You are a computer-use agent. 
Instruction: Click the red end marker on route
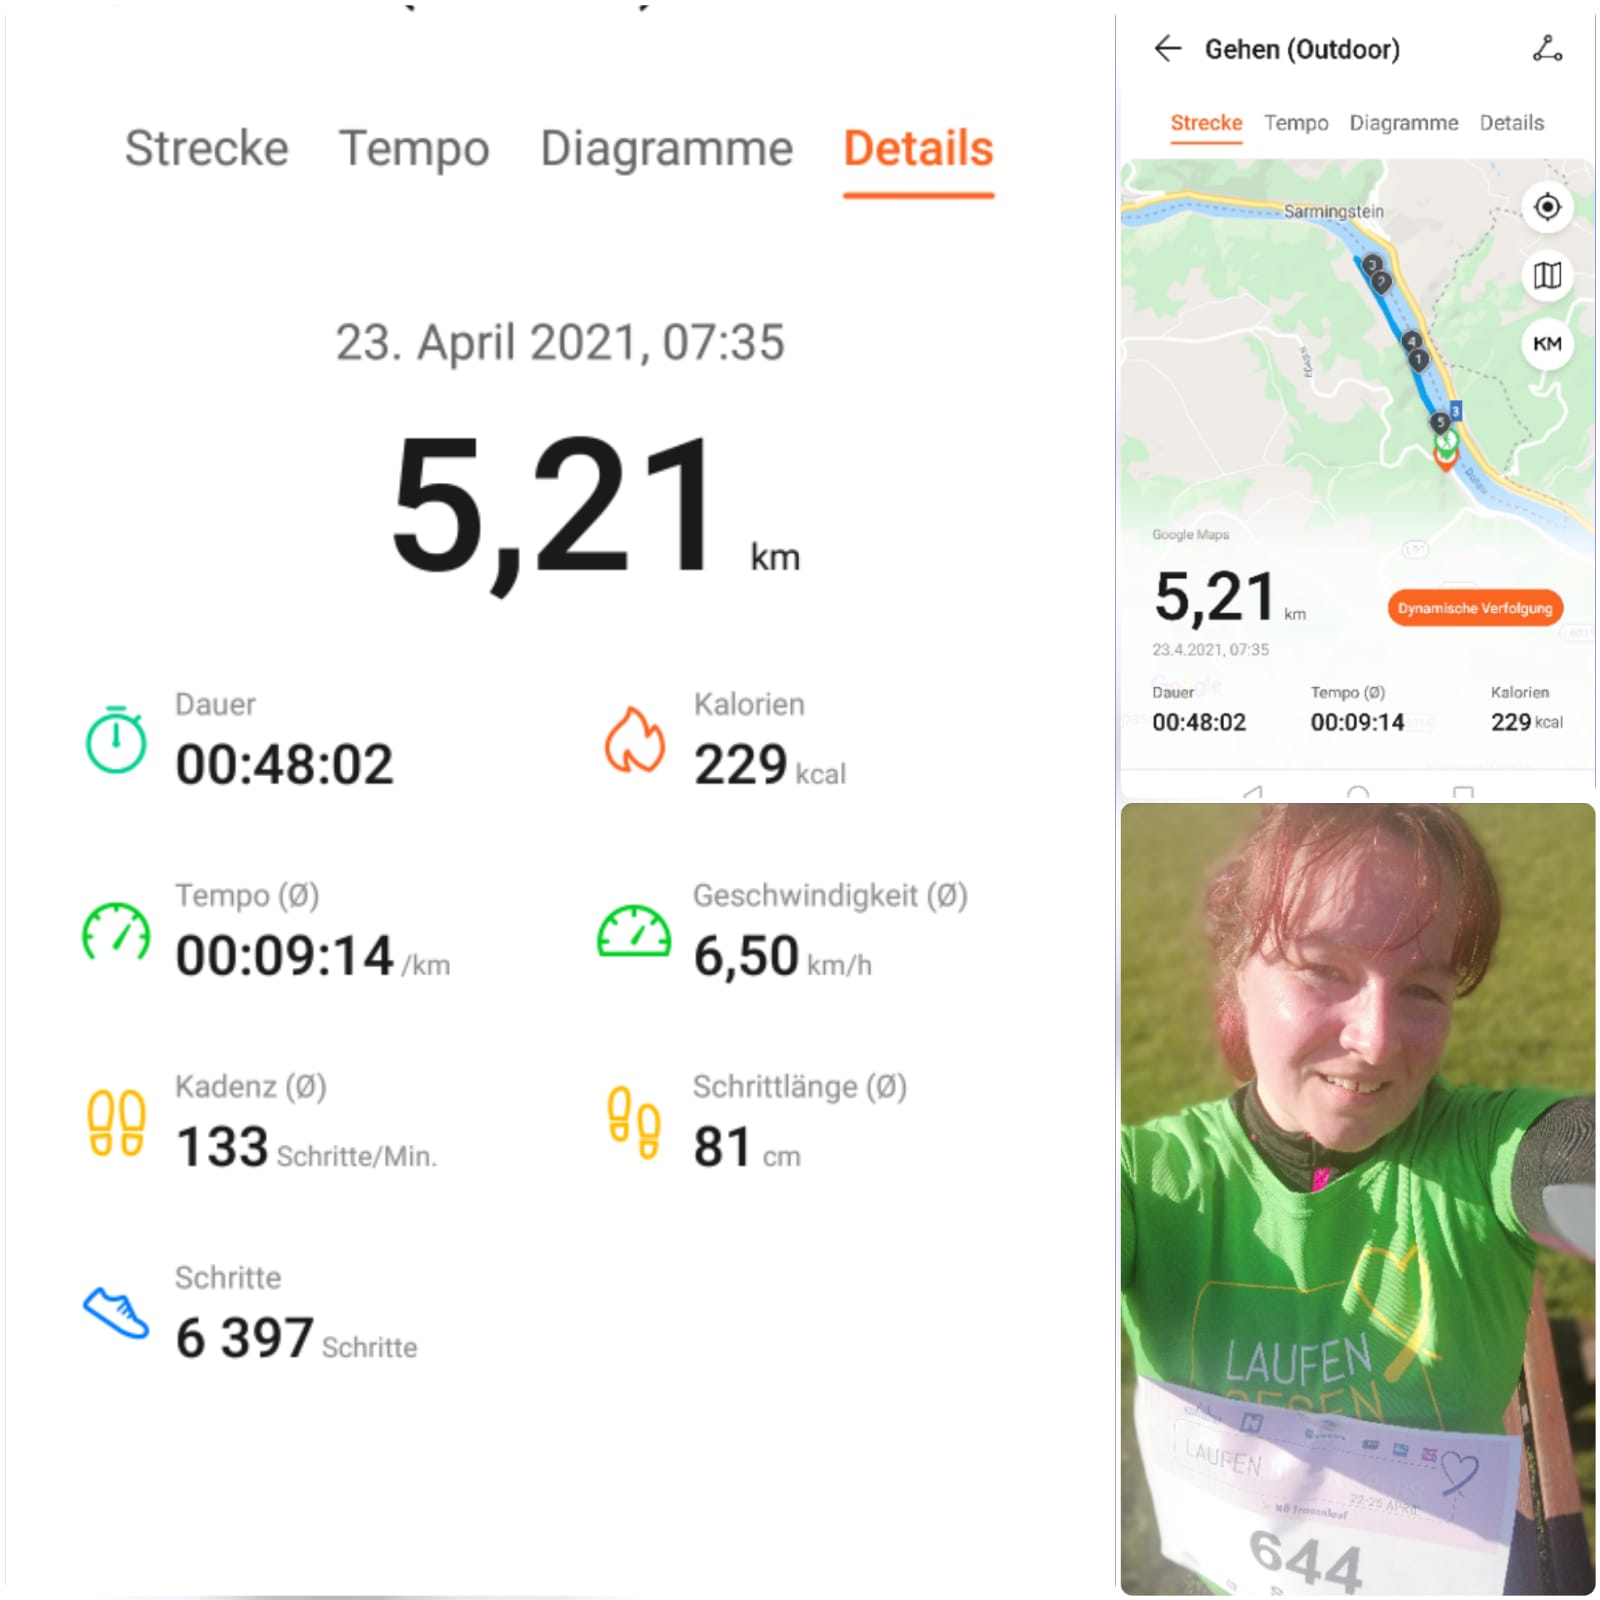[1445, 459]
